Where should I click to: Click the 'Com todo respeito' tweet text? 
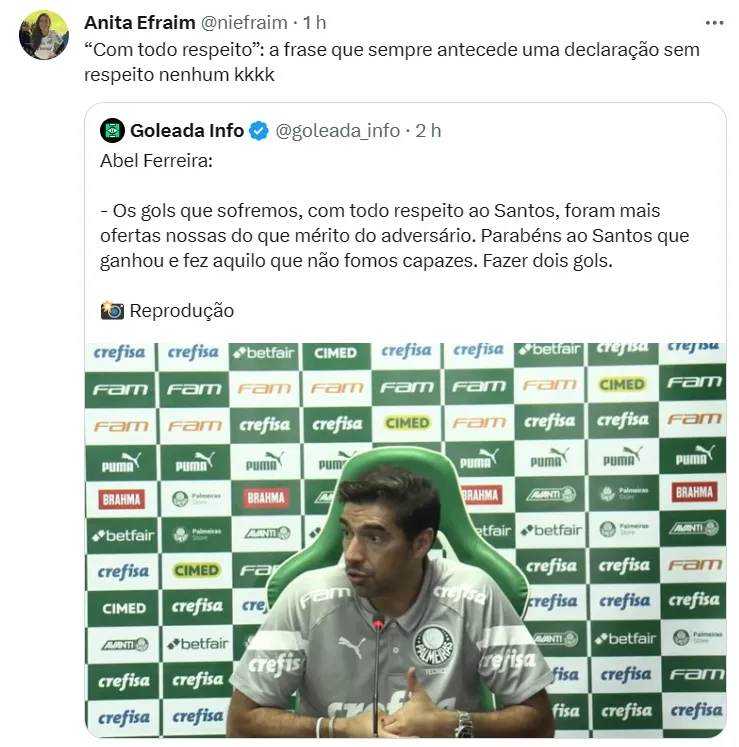(x=392, y=62)
